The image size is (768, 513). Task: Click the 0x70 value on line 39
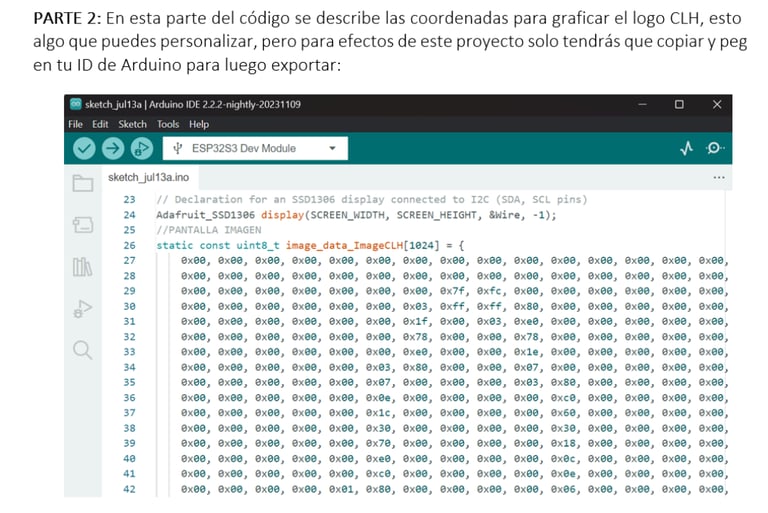tap(378, 443)
